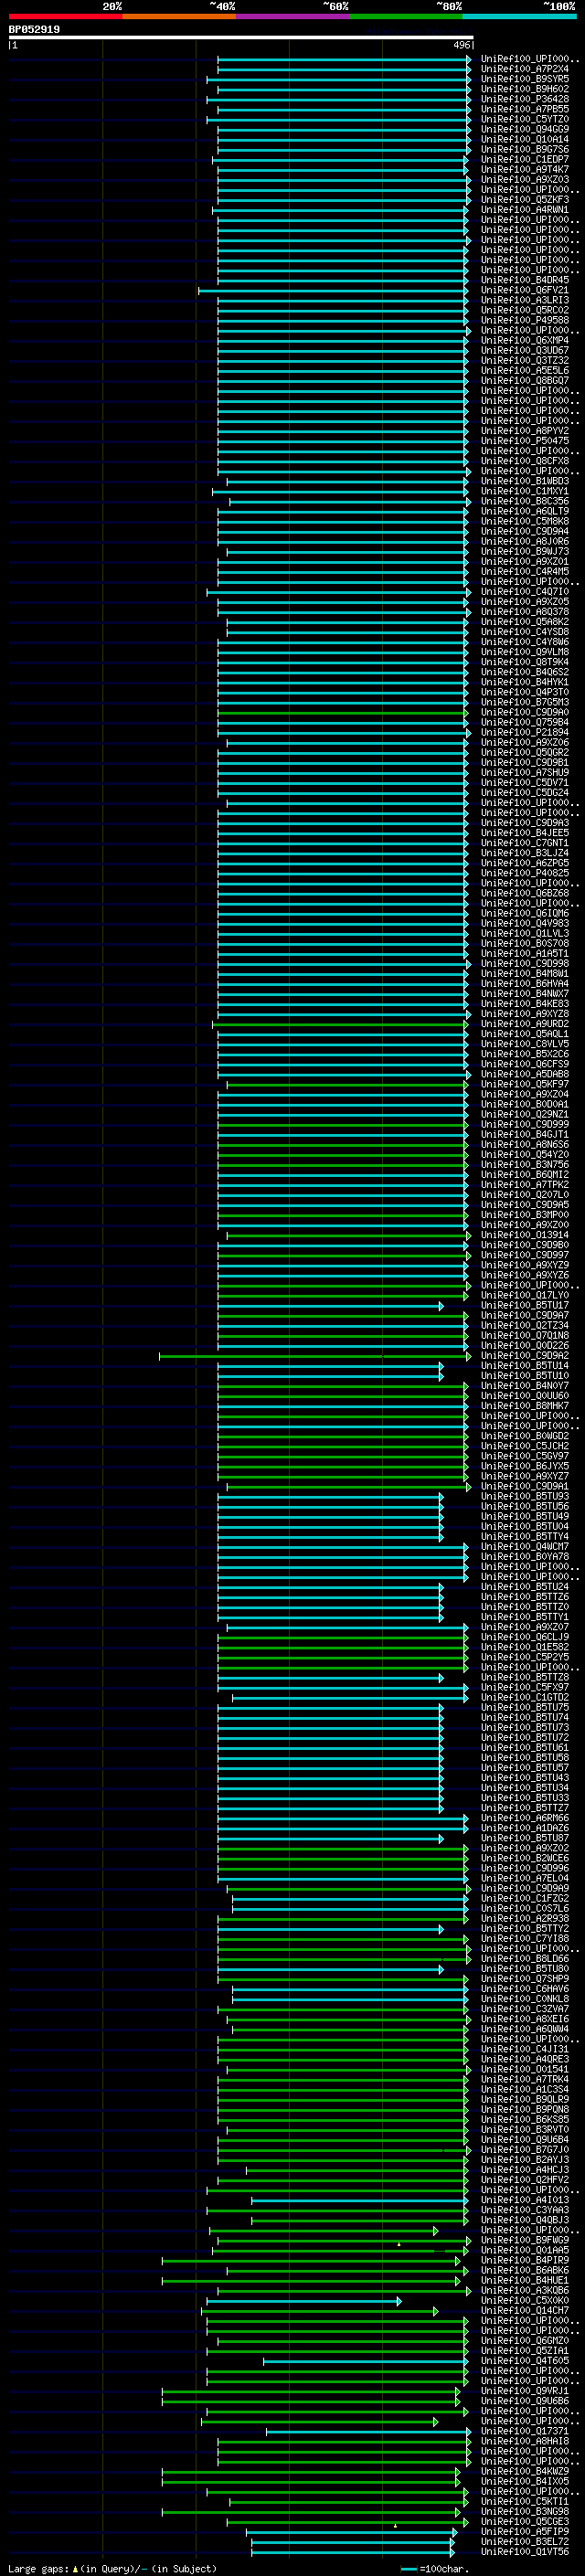
Task: Select hit UniRef100_A5E5L6
Action: 525,370
